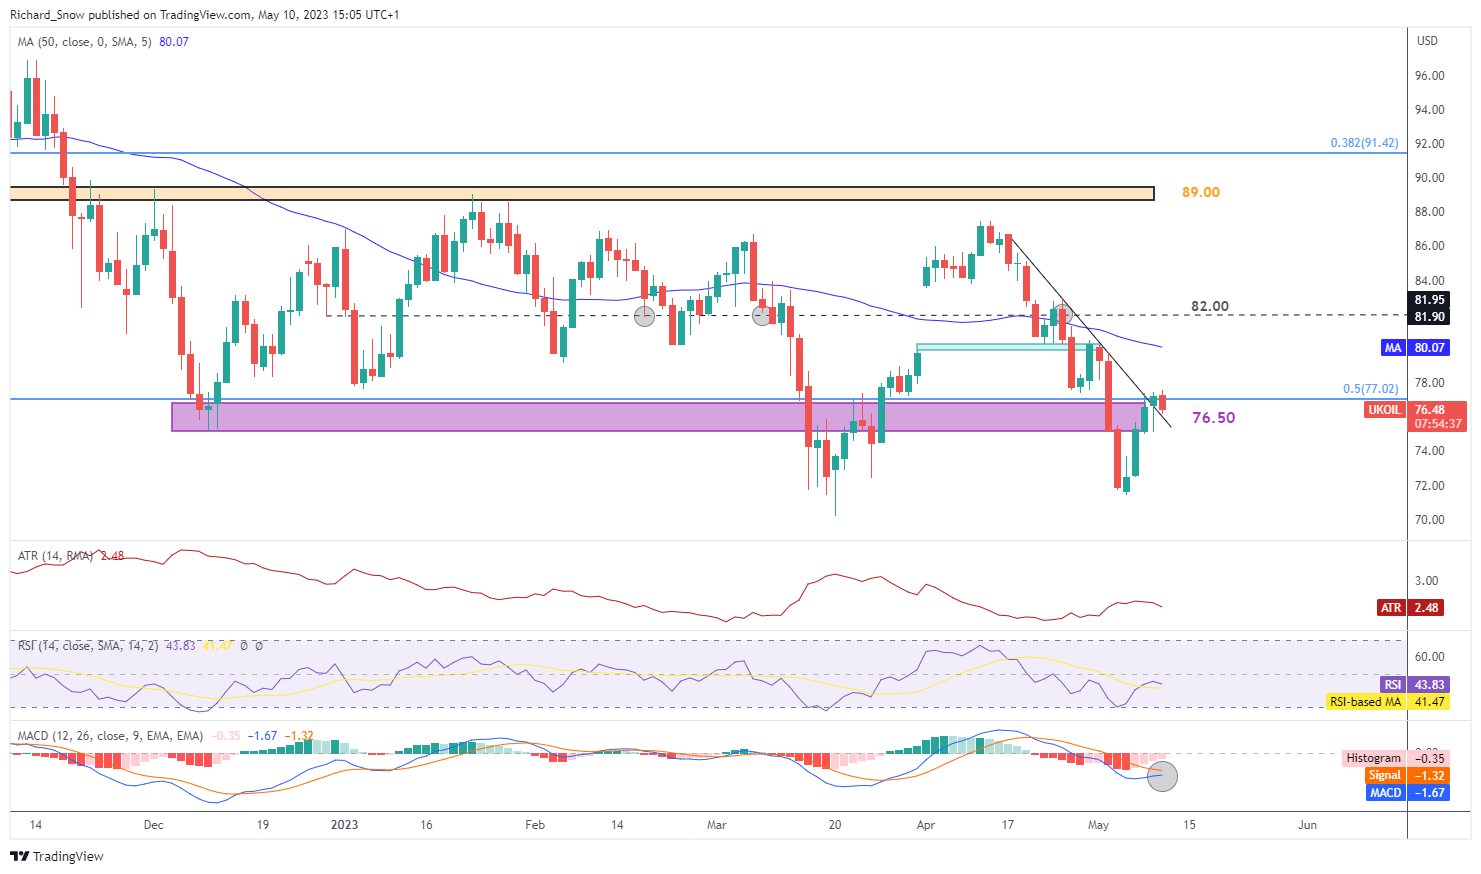The width and height of the screenshot is (1481, 874).
Task: Click the yellow RSI-based MA tag
Action: (1366, 702)
